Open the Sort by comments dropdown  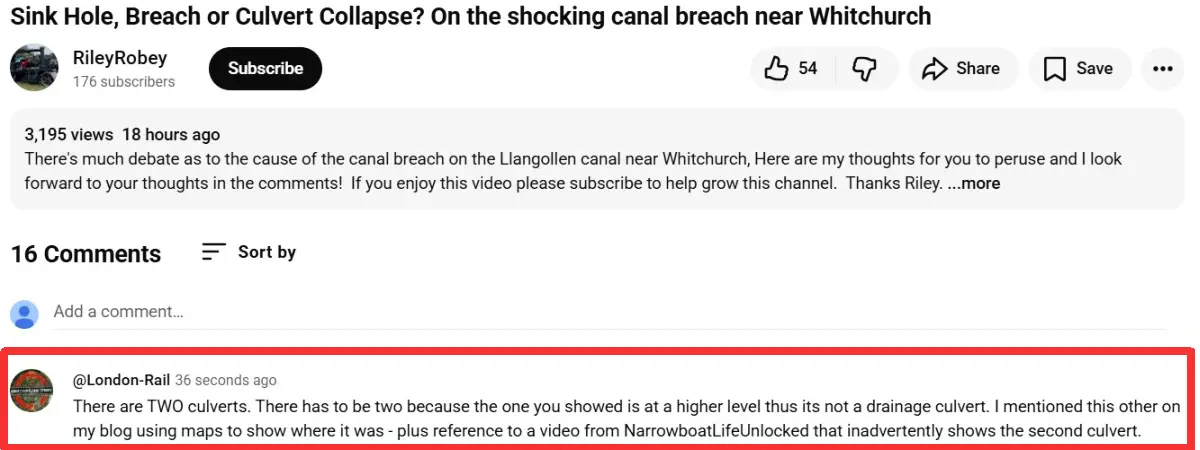click(x=249, y=252)
